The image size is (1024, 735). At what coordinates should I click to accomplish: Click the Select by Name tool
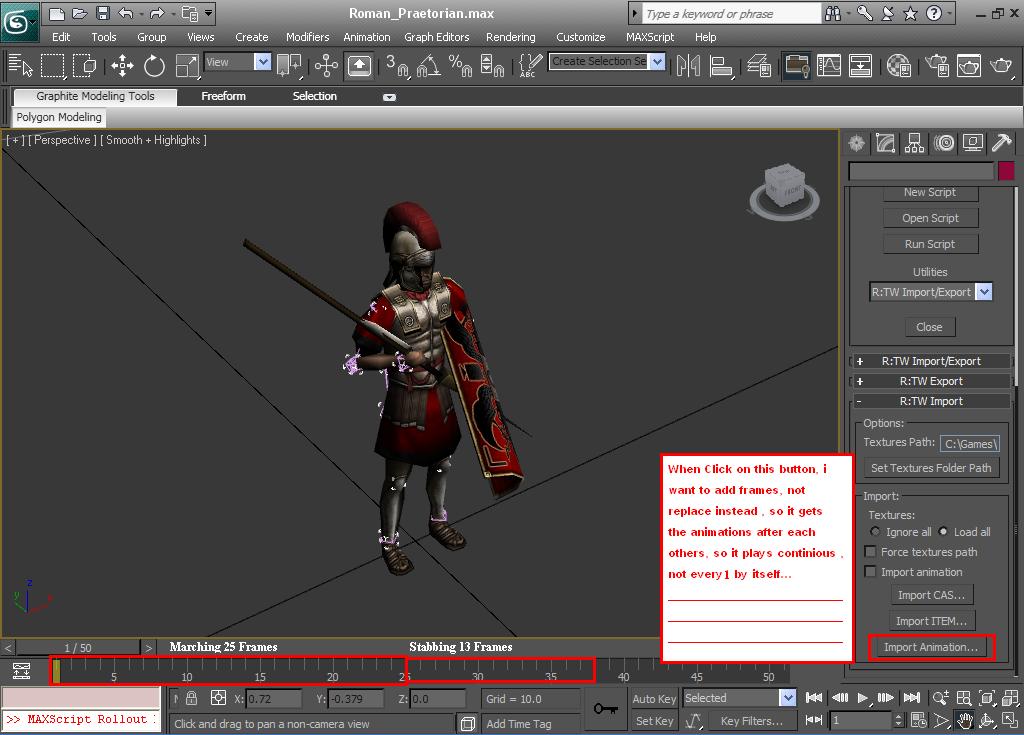20,65
